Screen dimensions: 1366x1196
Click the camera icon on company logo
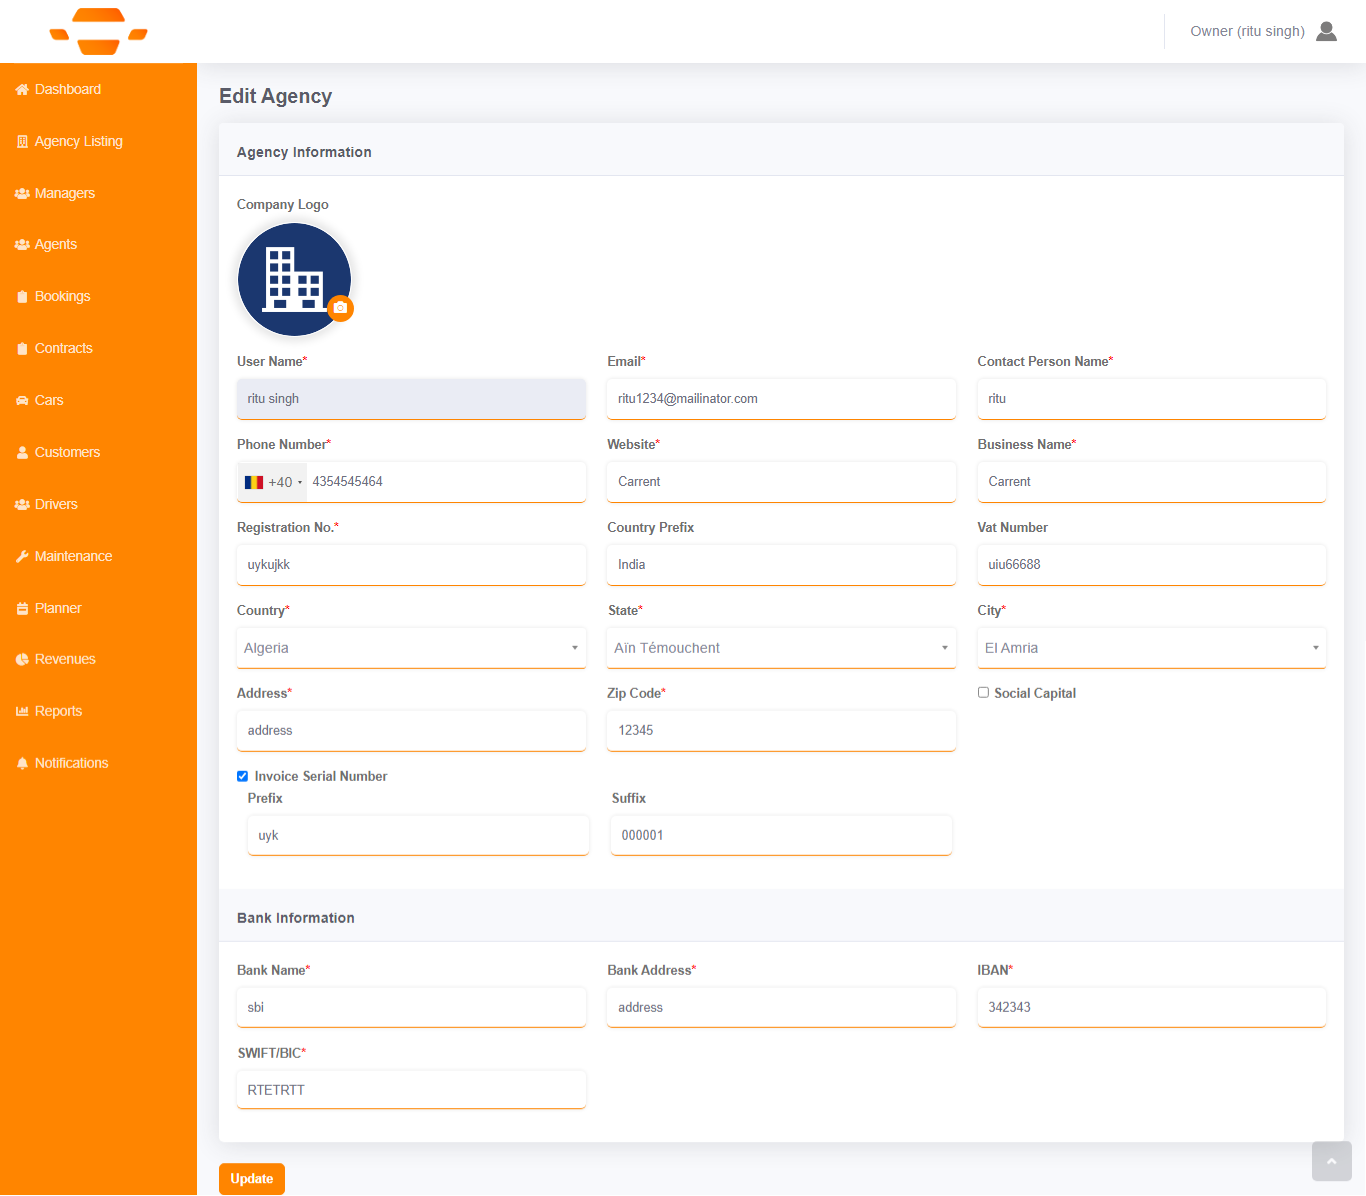tap(341, 308)
